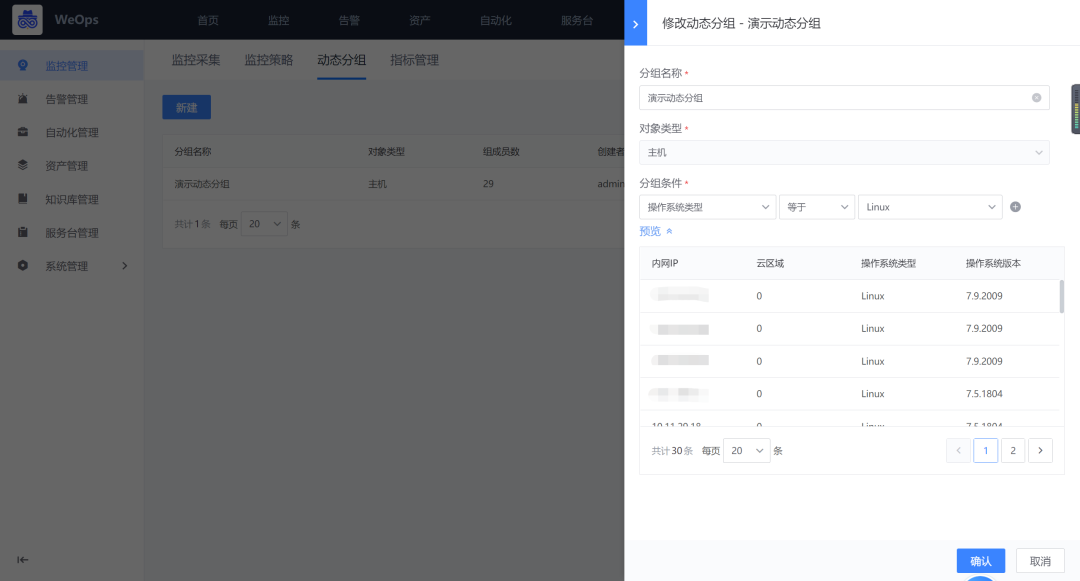Image resolution: width=1080 pixels, height=581 pixels.
Task: Click 云区域 column header
Action: point(770,263)
